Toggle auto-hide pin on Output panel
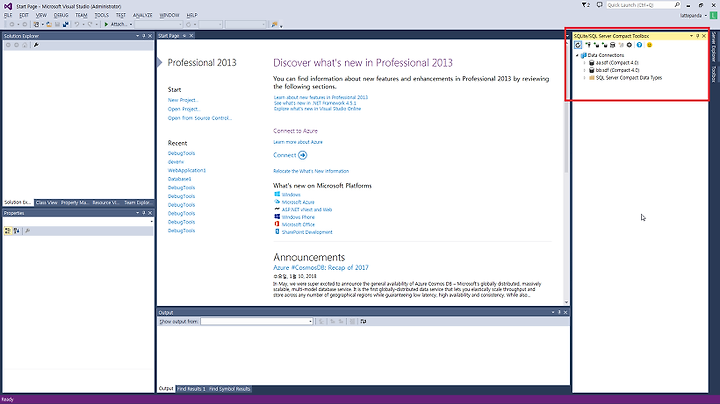This screenshot has height=404, width=720. pyautogui.click(x=559, y=312)
